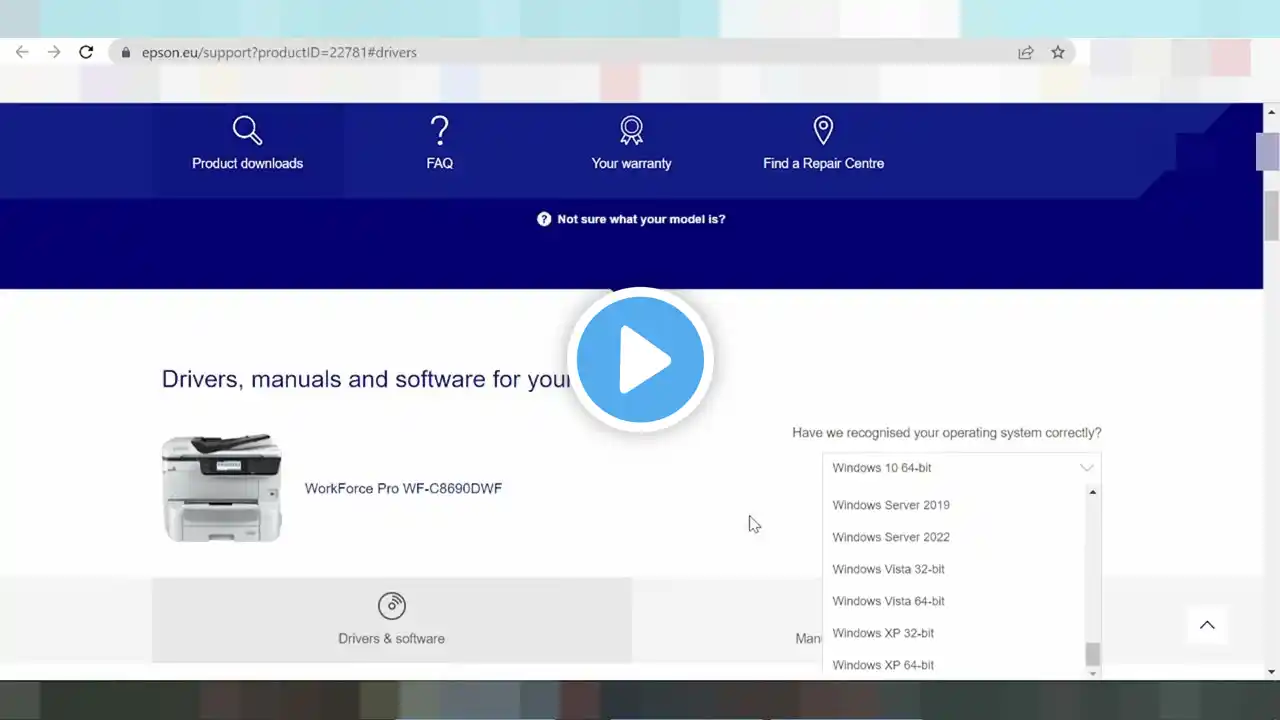The image size is (1280, 720).
Task: Click the page scrollbar down arrow
Action: [1271, 672]
